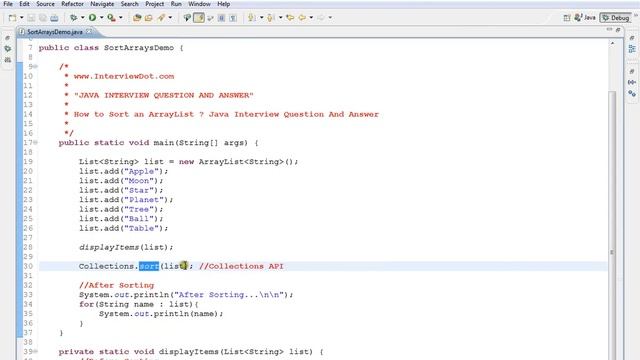Image resolution: width=640 pixels, height=360 pixels.
Task: Click the Print toolbar icon
Action: pos(54,18)
